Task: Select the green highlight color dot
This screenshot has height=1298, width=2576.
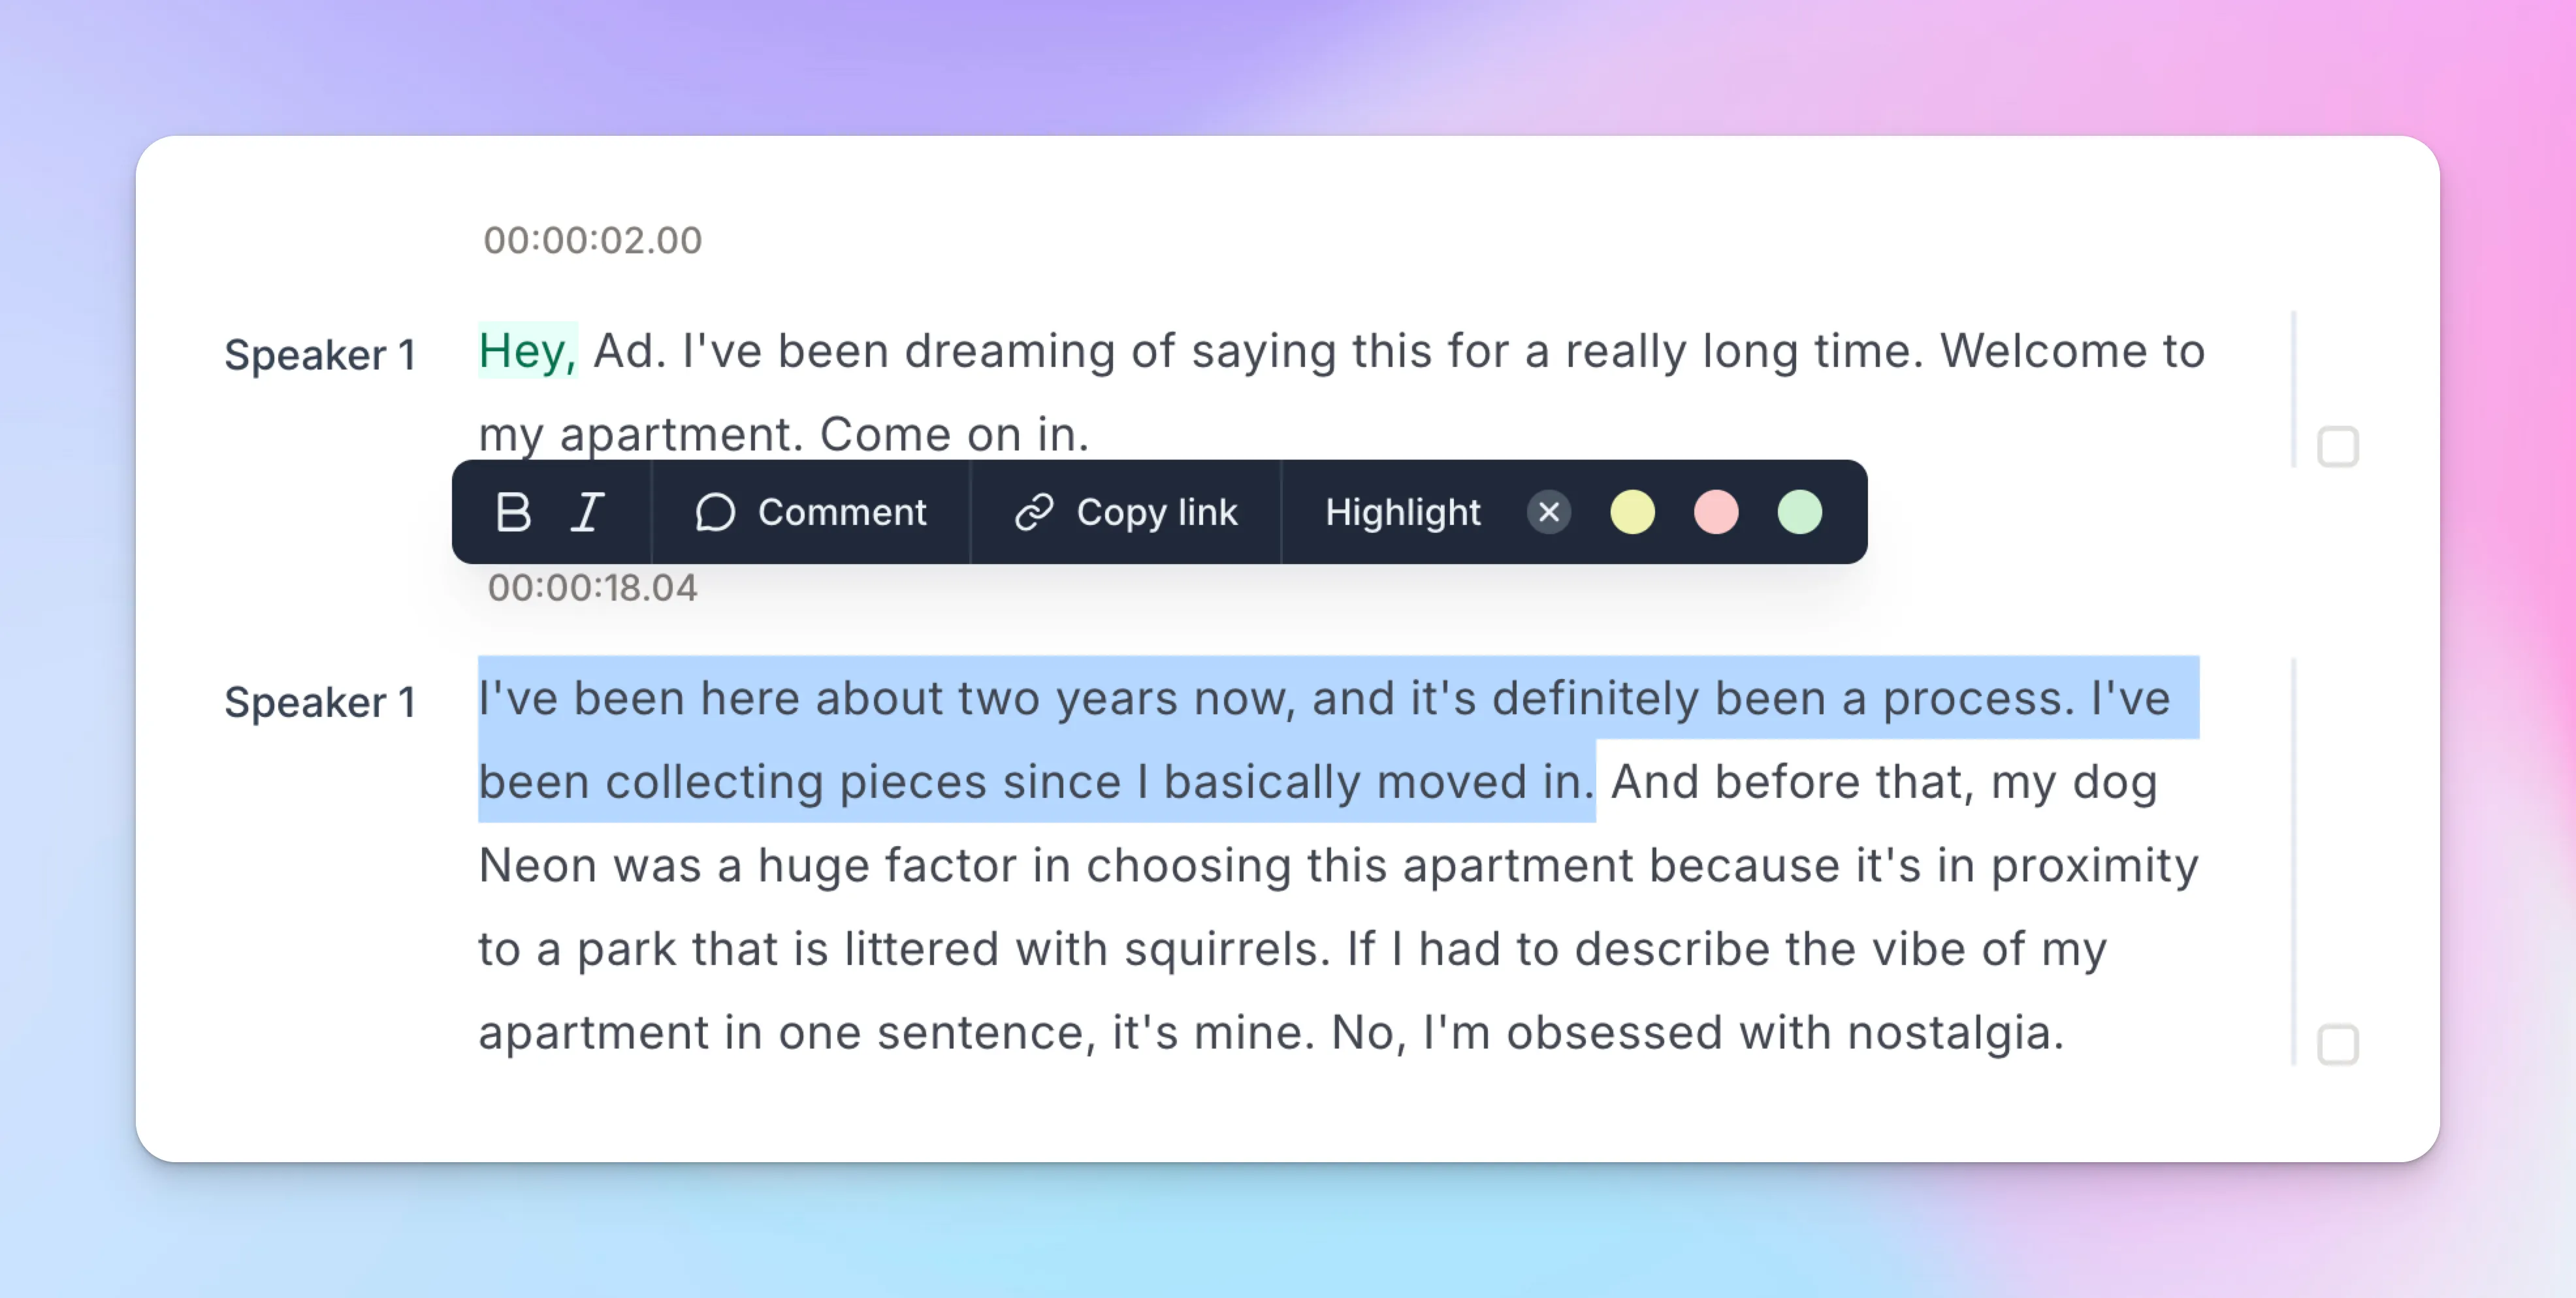Action: [x=1798, y=512]
